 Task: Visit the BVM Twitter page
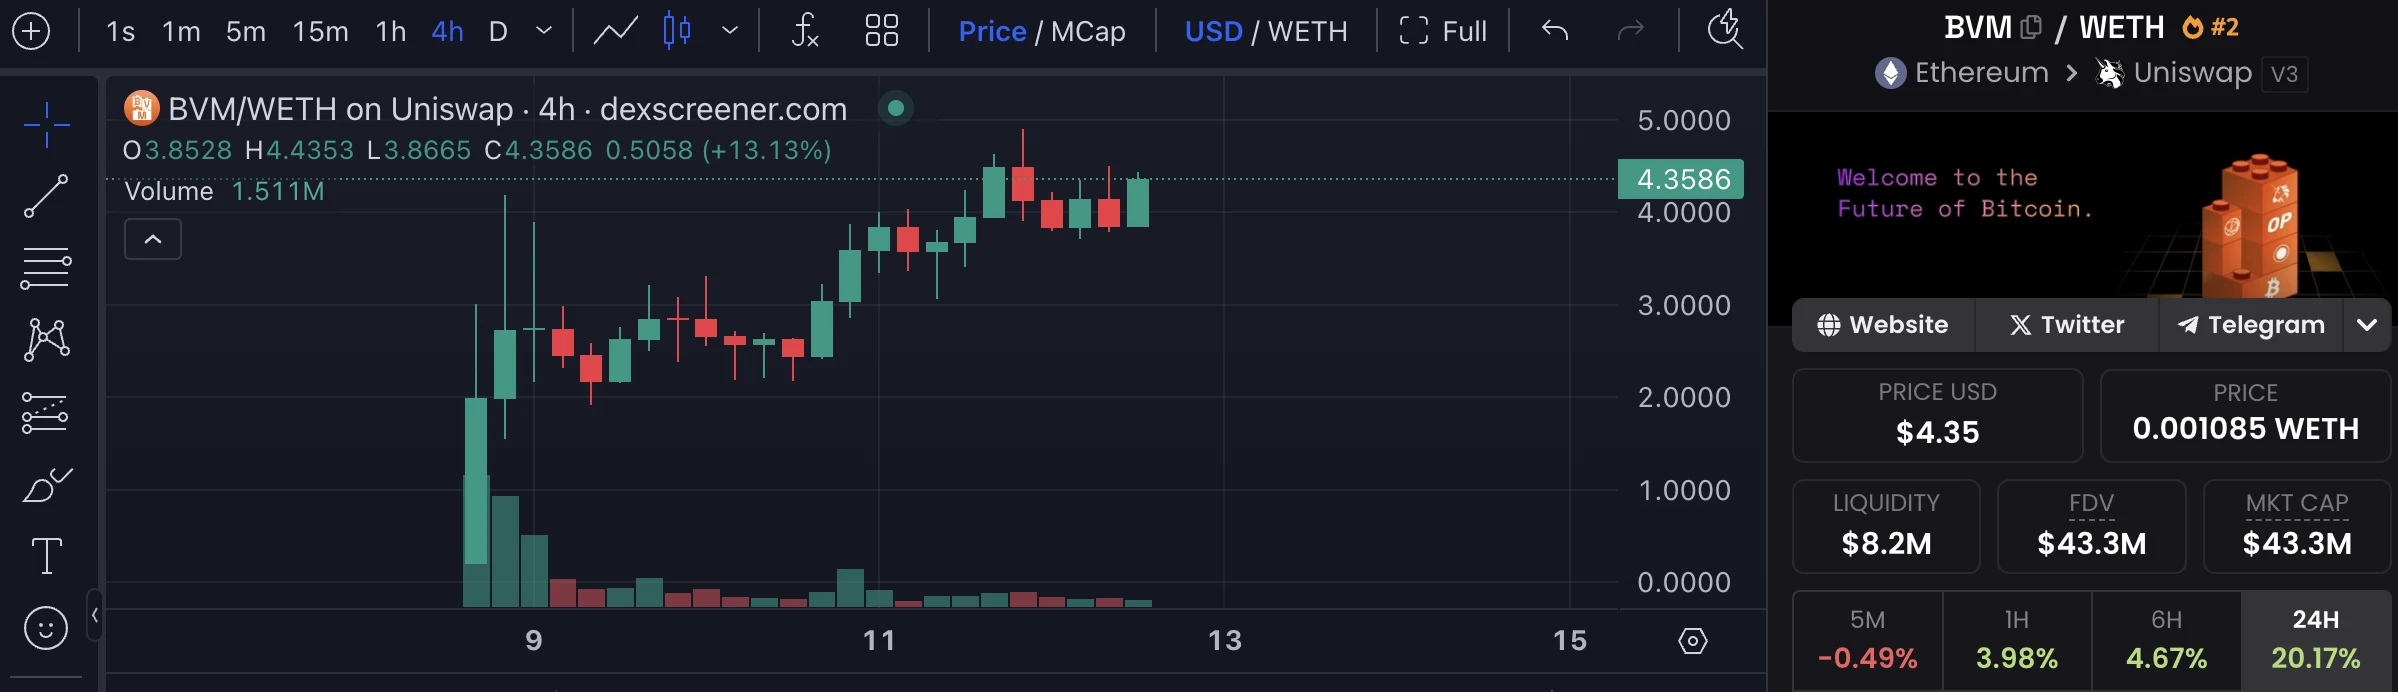(2064, 324)
